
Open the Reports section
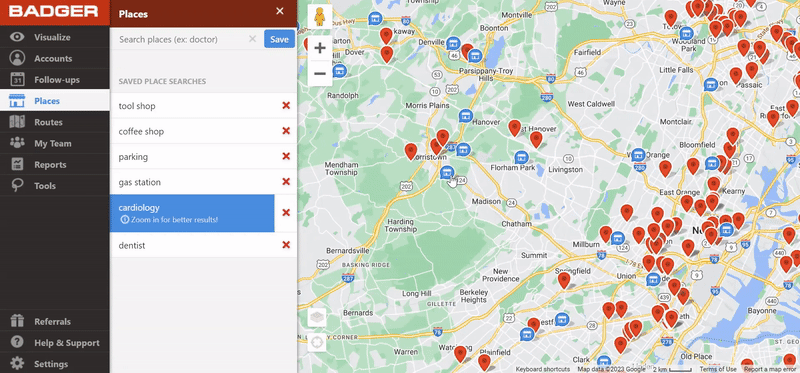55,164
